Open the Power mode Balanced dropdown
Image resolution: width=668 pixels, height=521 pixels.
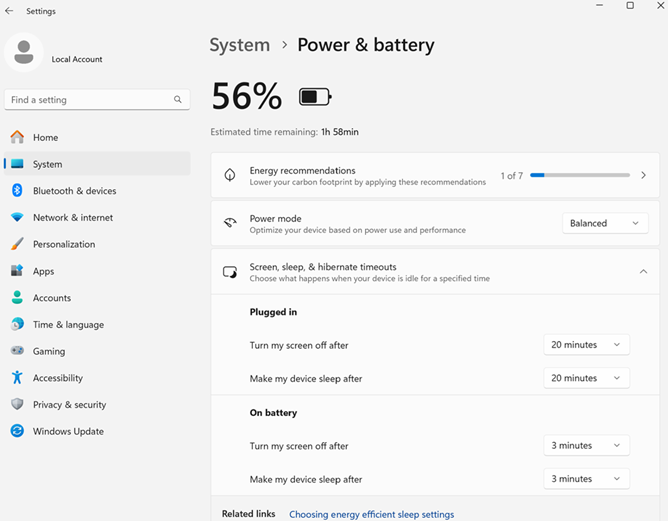pos(605,223)
